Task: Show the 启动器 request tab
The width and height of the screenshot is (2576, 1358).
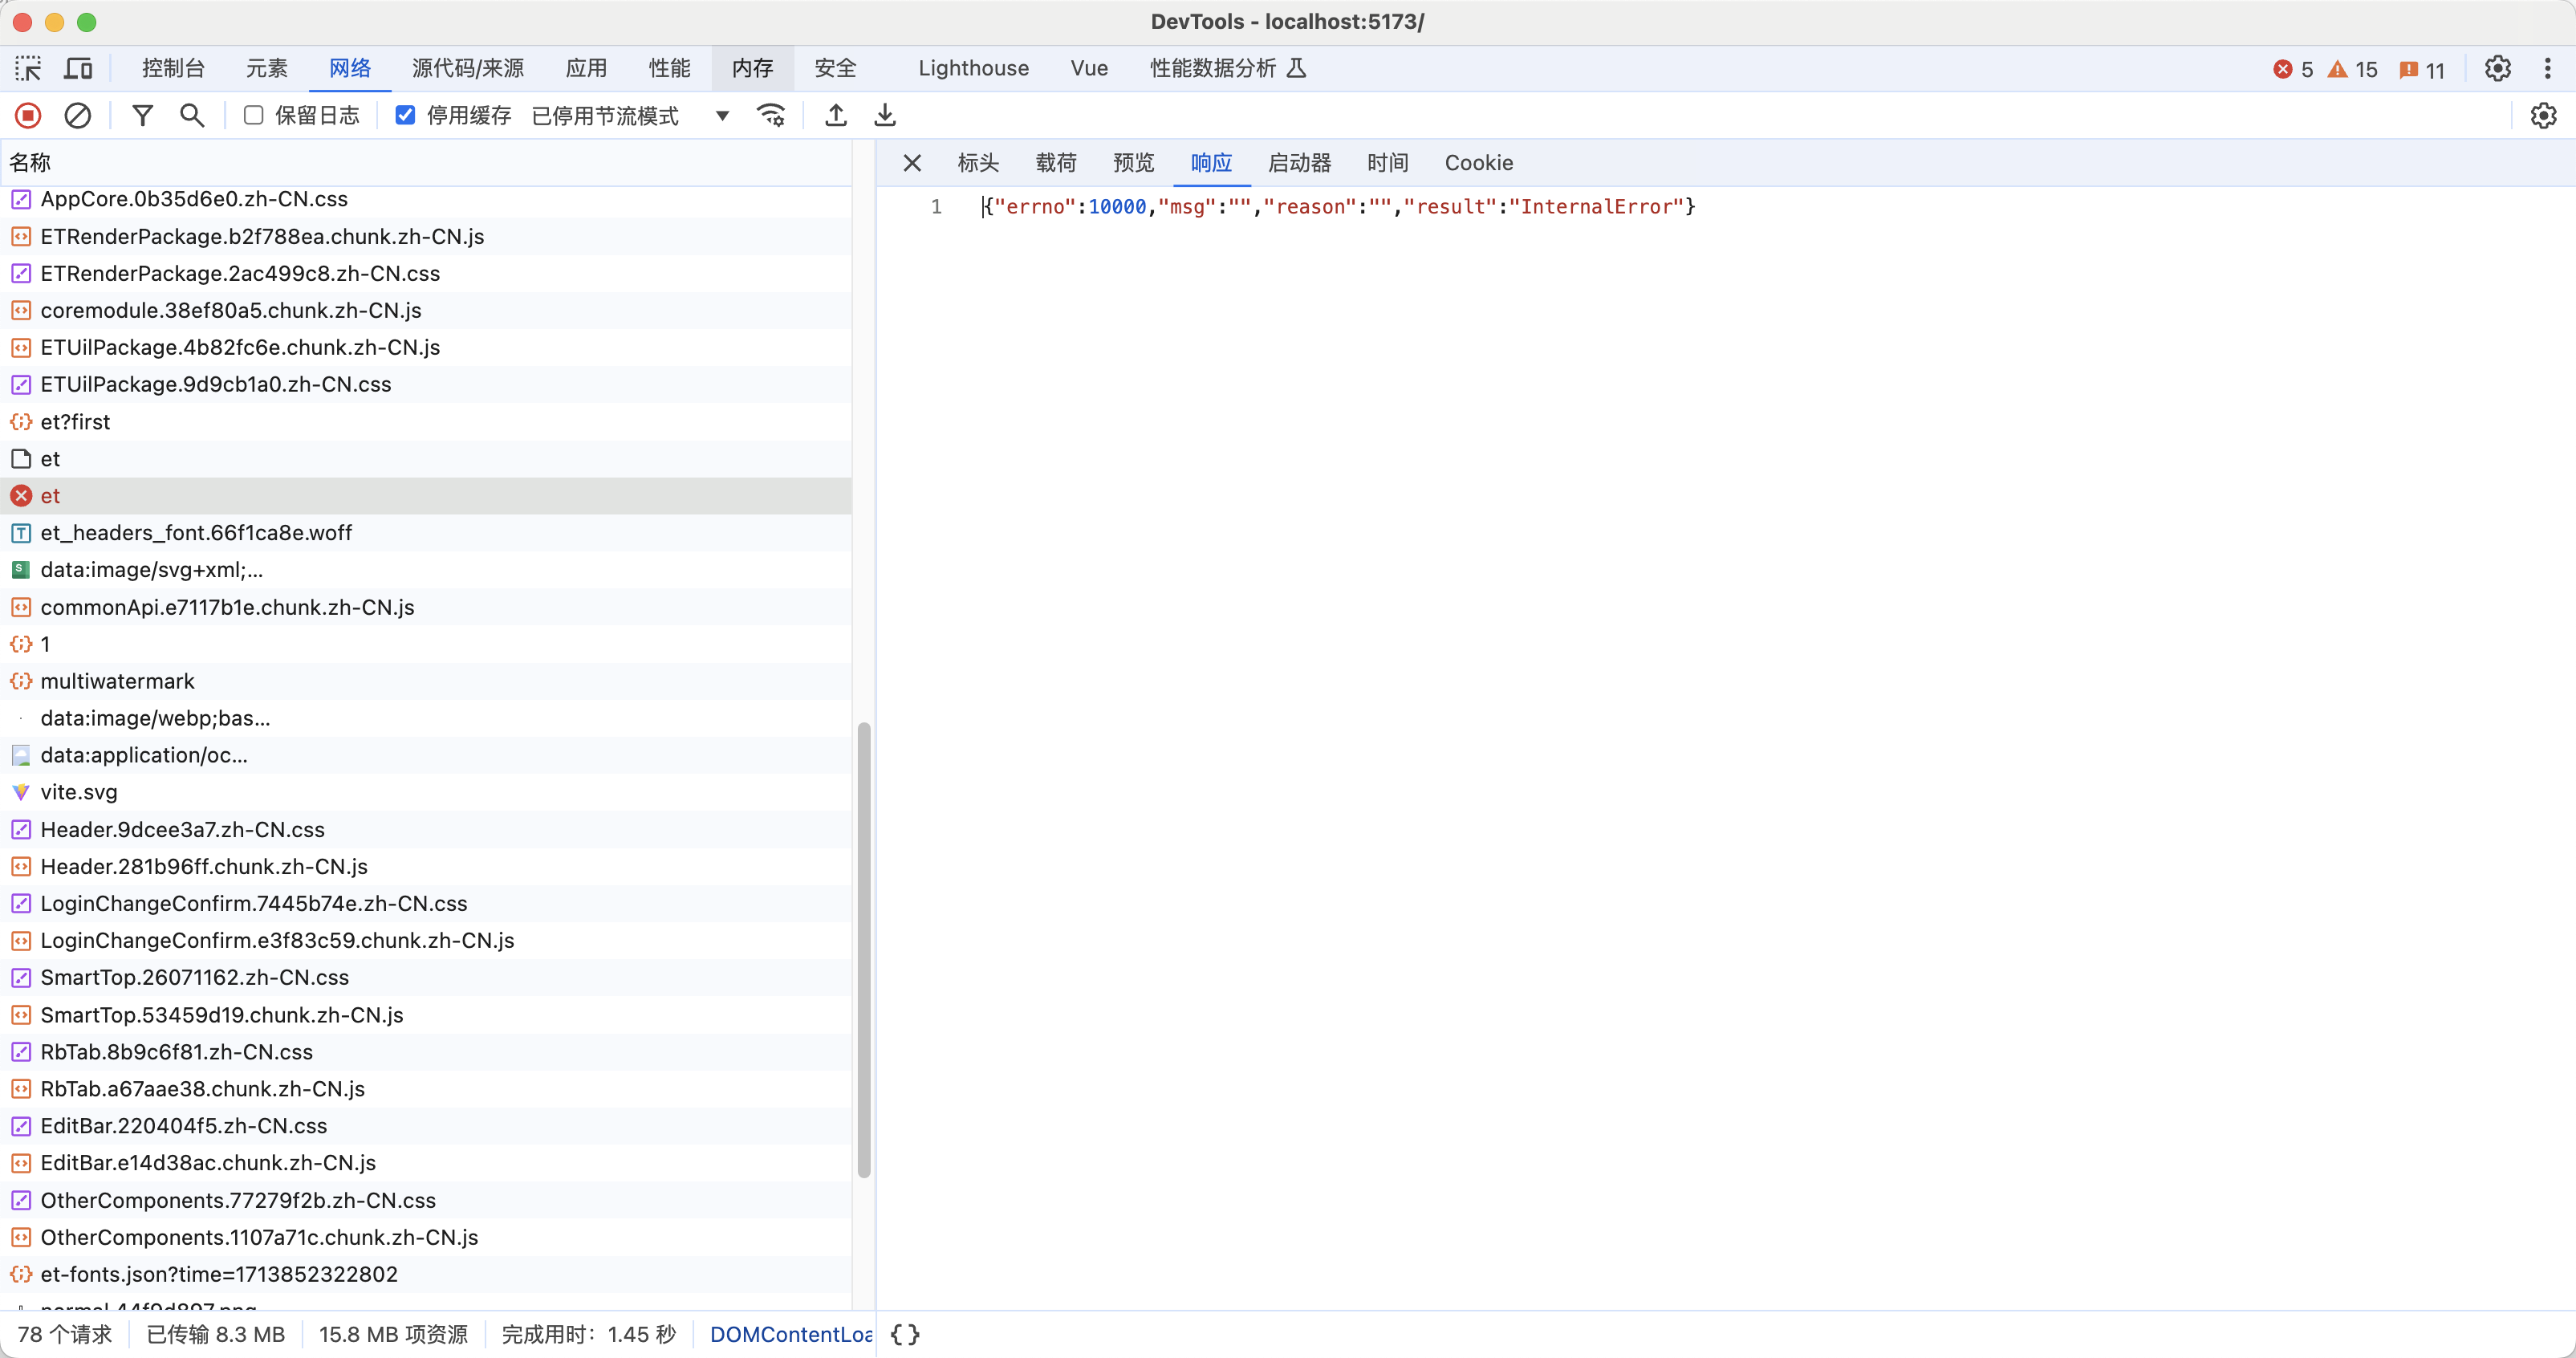Action: [1299, 163]
